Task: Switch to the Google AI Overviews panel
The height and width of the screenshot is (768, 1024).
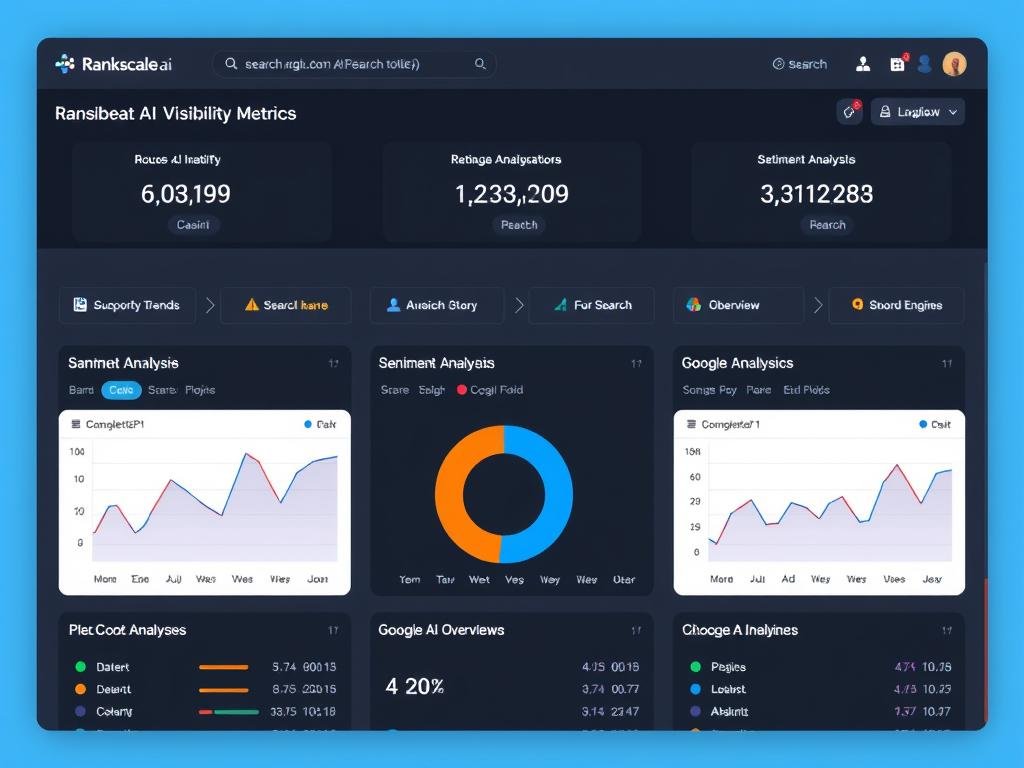Action: (442, 630)
